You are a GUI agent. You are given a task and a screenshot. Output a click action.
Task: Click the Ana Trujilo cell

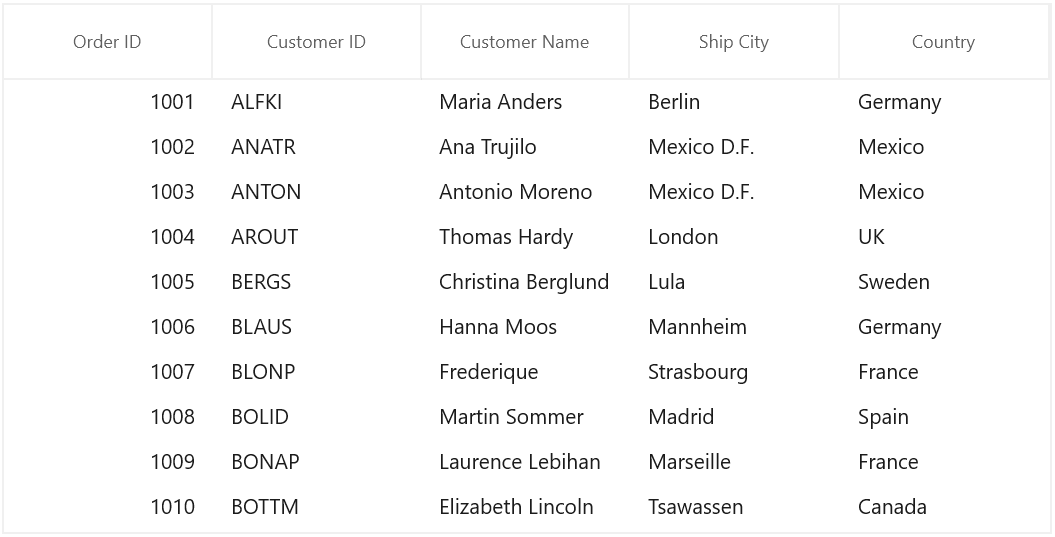coord(525,147)
